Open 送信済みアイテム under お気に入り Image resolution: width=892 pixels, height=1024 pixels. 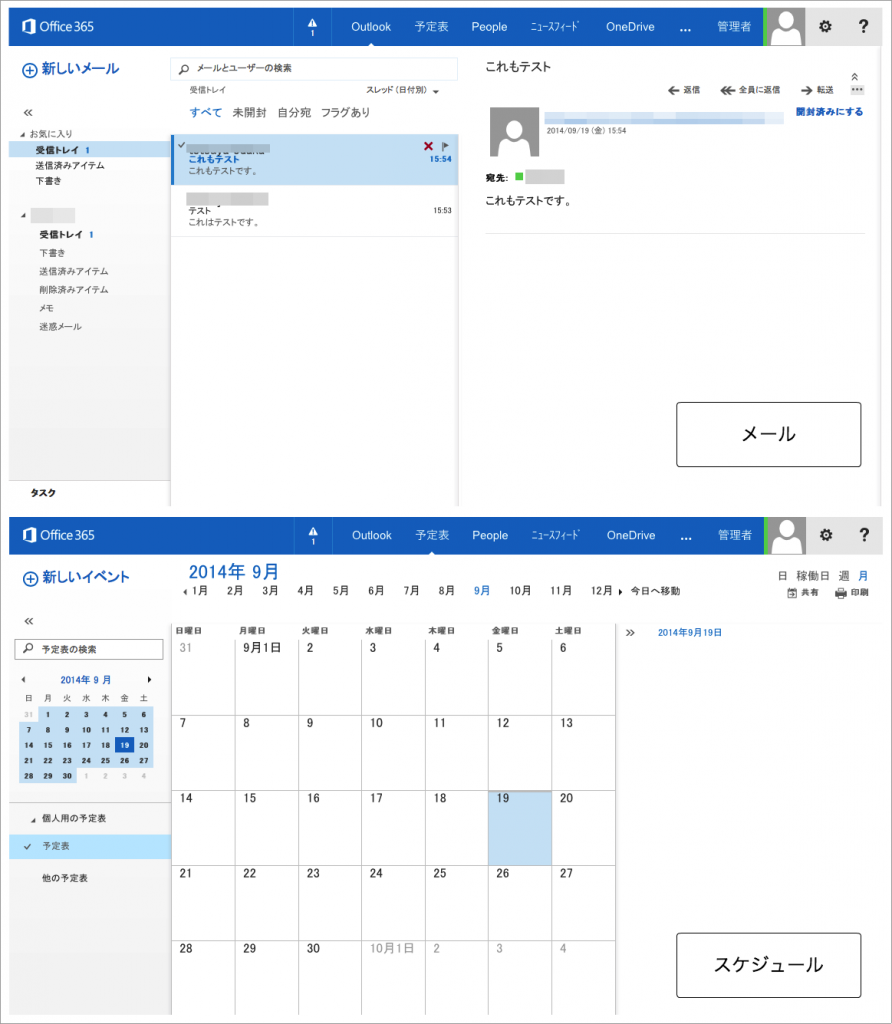coord(70,166)
